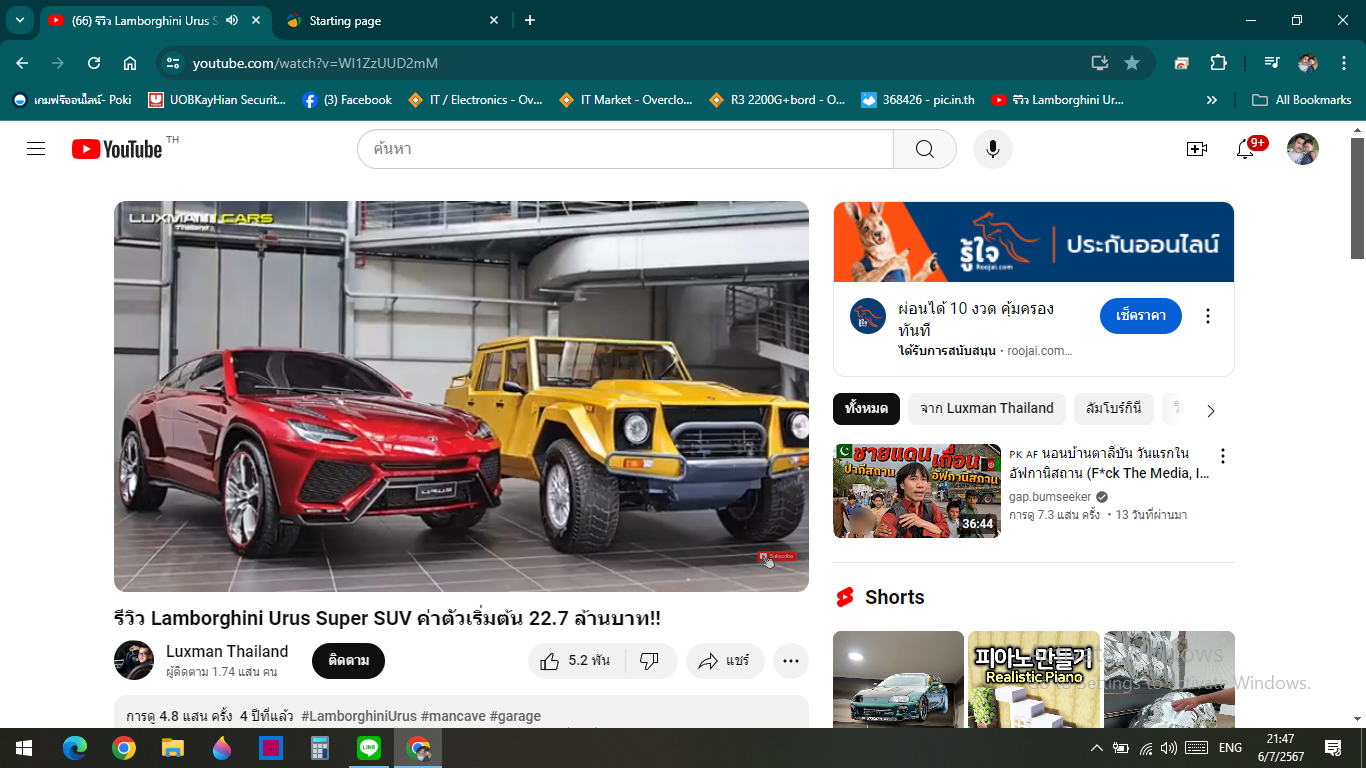This screenshot has width=1366, height=768.
Task: Click the browser home button
Action: [130, 63]
